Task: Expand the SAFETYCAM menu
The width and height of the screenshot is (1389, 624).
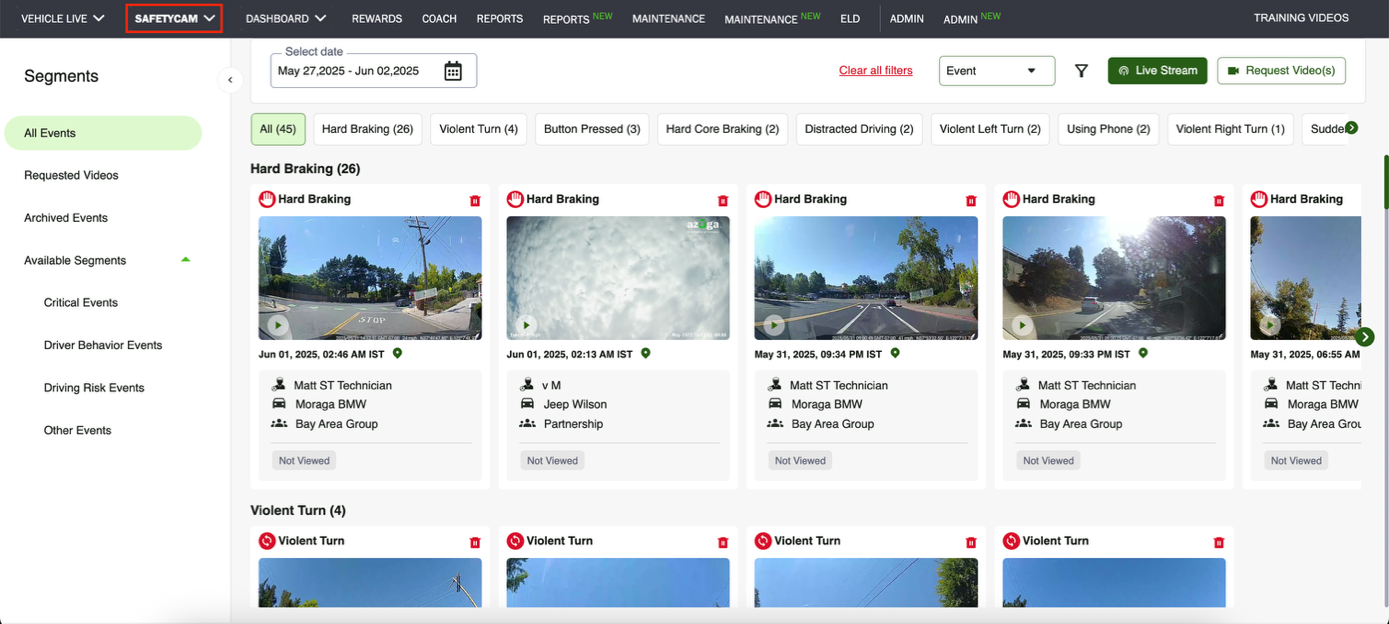Action: (174, 18)
